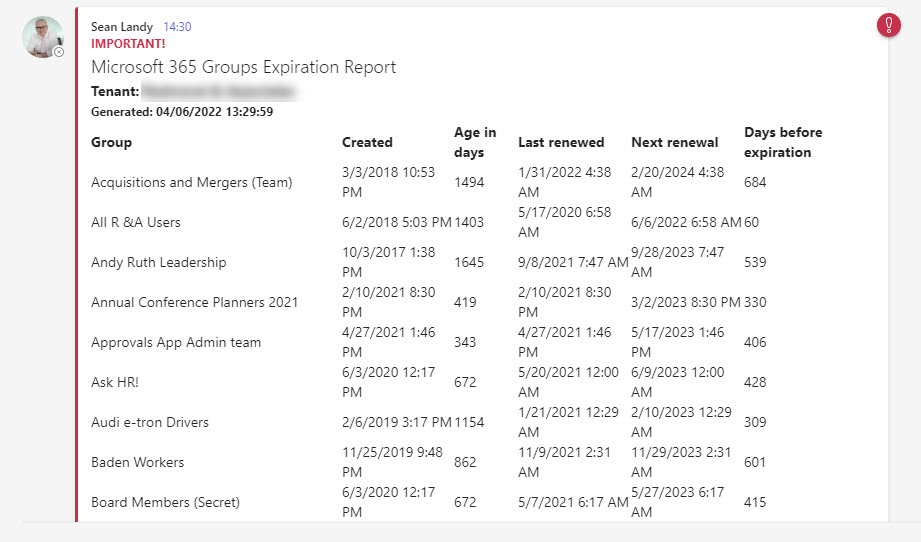
Task: Click the red important exclamation icon
Action: click(889, 25)
